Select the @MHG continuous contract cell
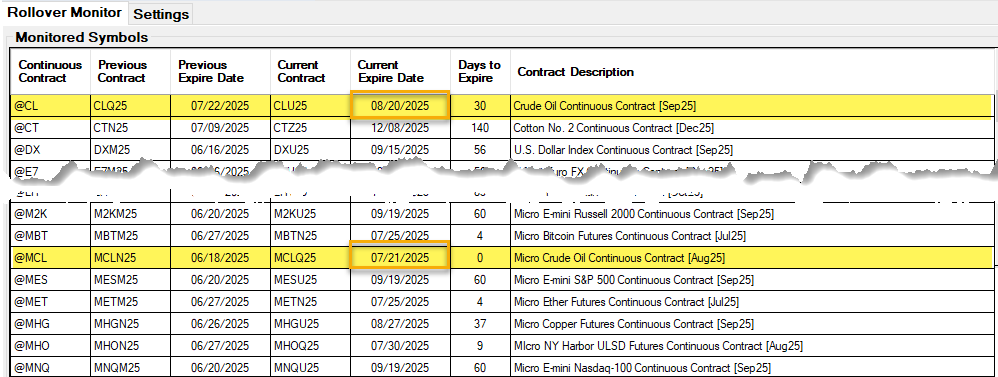The image size is (998, 377). pos(51,324)
